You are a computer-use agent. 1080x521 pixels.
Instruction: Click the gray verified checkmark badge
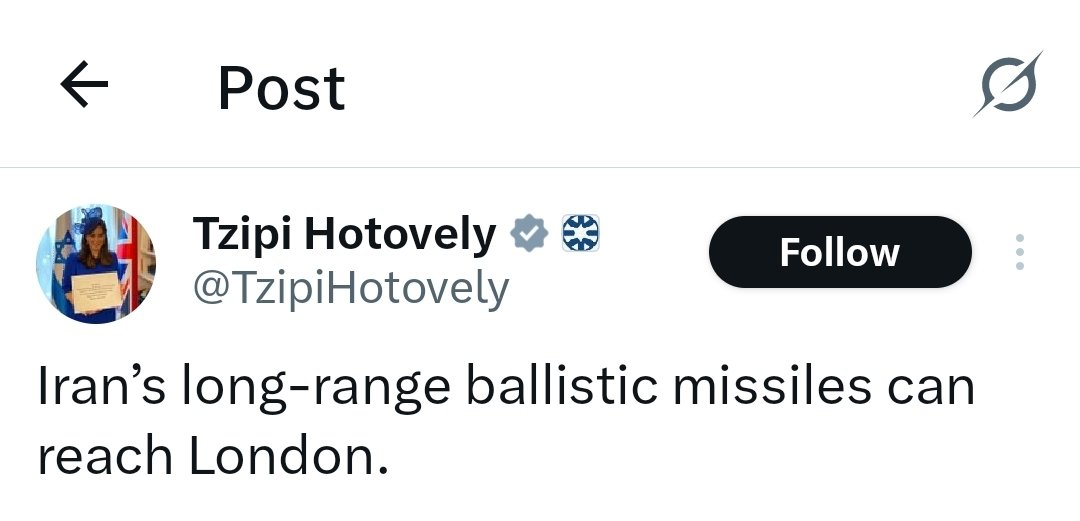coord(529,234)
